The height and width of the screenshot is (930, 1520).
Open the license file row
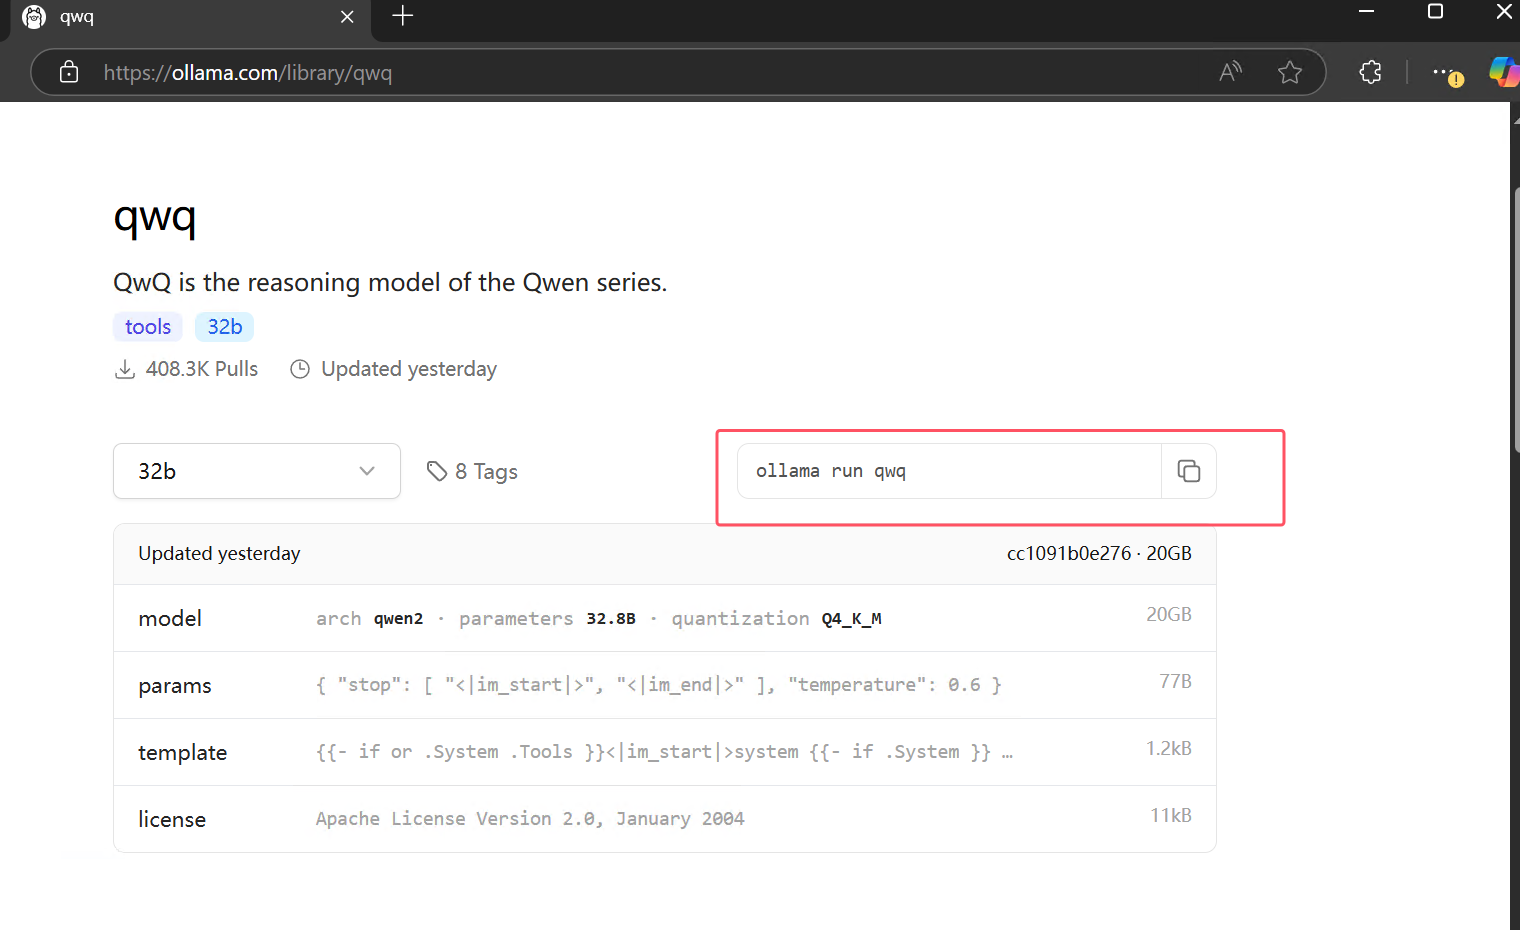pyautogui.click(x=665, y=819)
